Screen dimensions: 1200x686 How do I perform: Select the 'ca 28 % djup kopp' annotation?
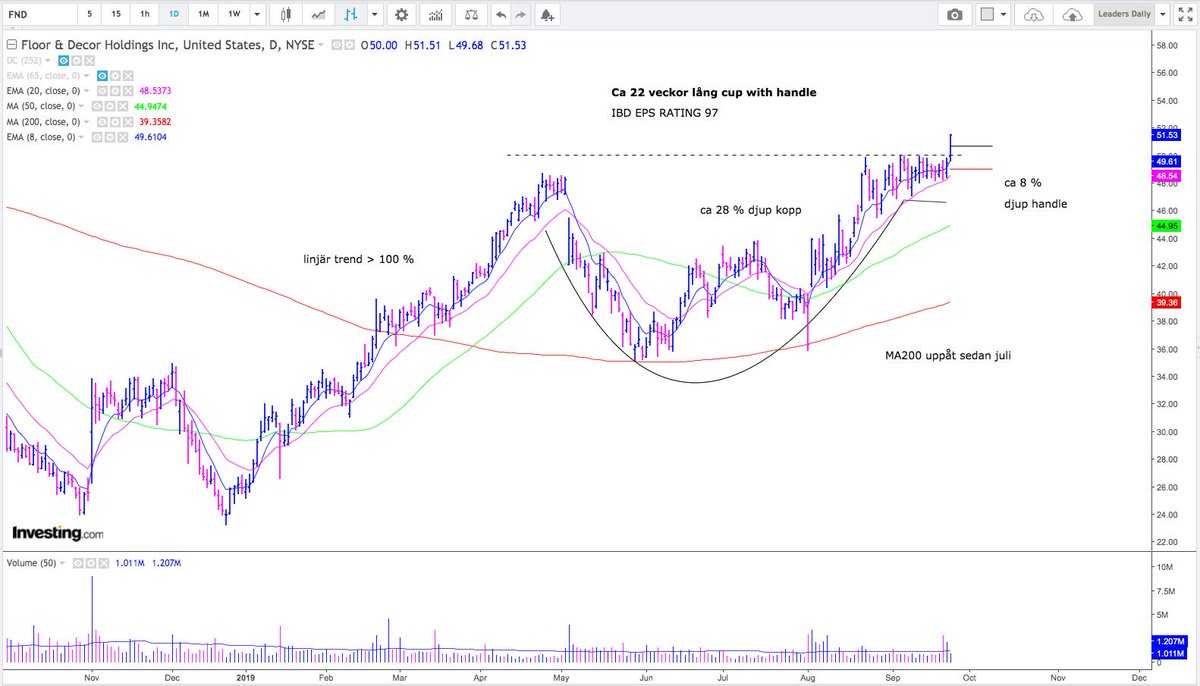[x=751, y=210]
